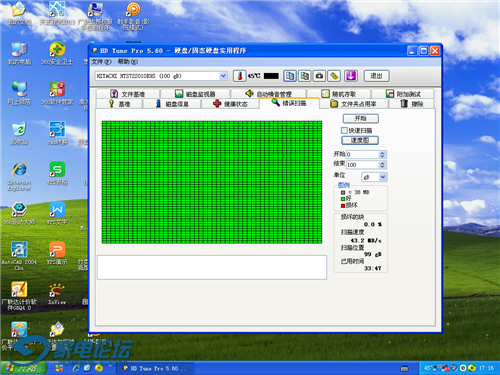Switch to the 磁盘监视器 tab
The image size is (500, 375).
(195, 94)
